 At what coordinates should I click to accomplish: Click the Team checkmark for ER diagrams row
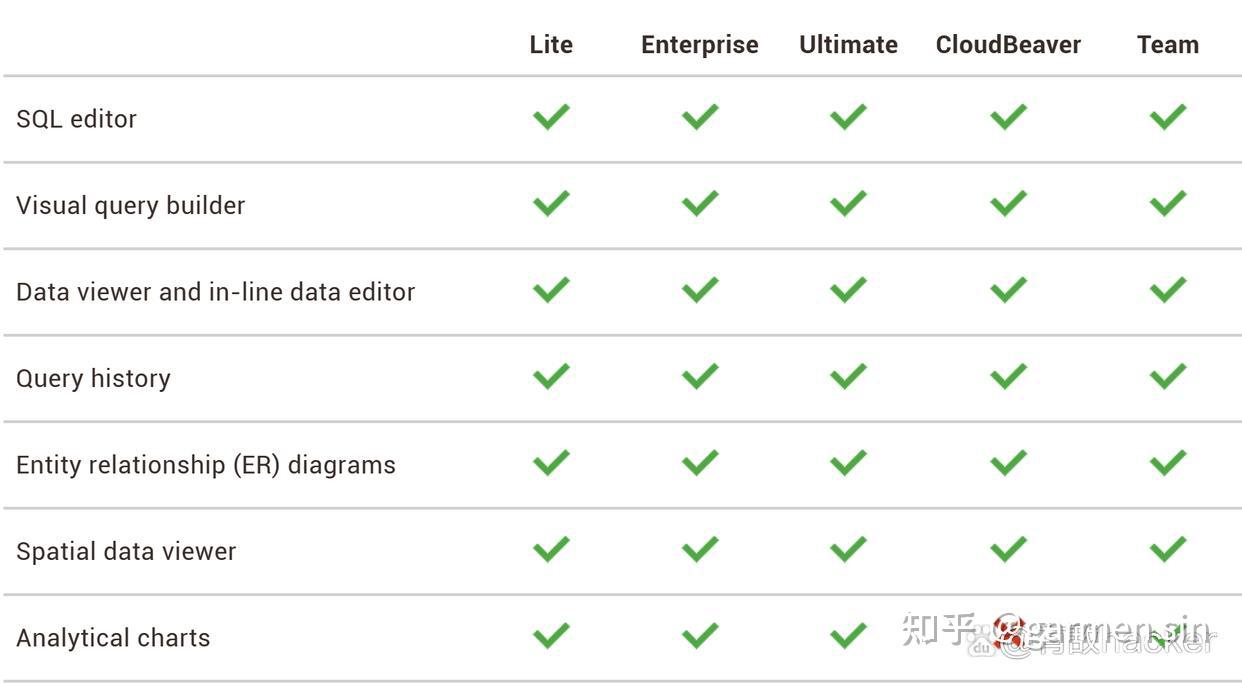point(1167,463)
